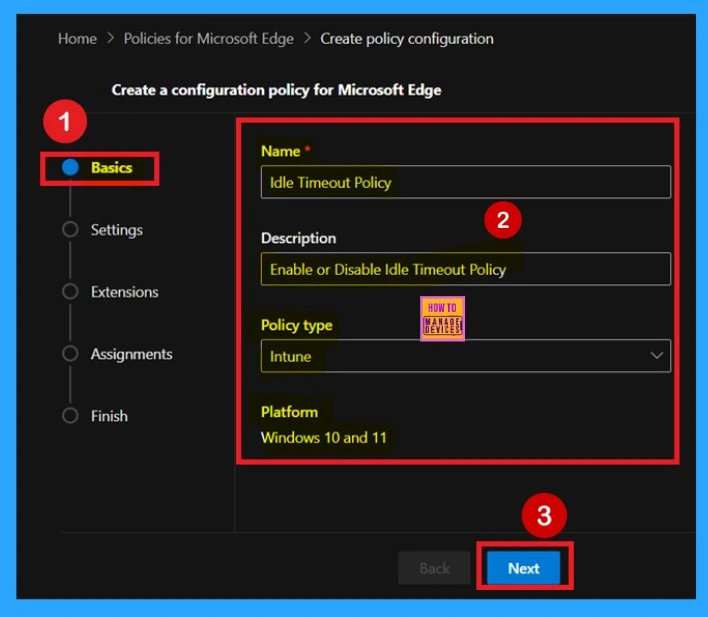Screen dimensions: 708x617
Task: Click the Home breadcrumb link
Action: click(x=77, y=39)
